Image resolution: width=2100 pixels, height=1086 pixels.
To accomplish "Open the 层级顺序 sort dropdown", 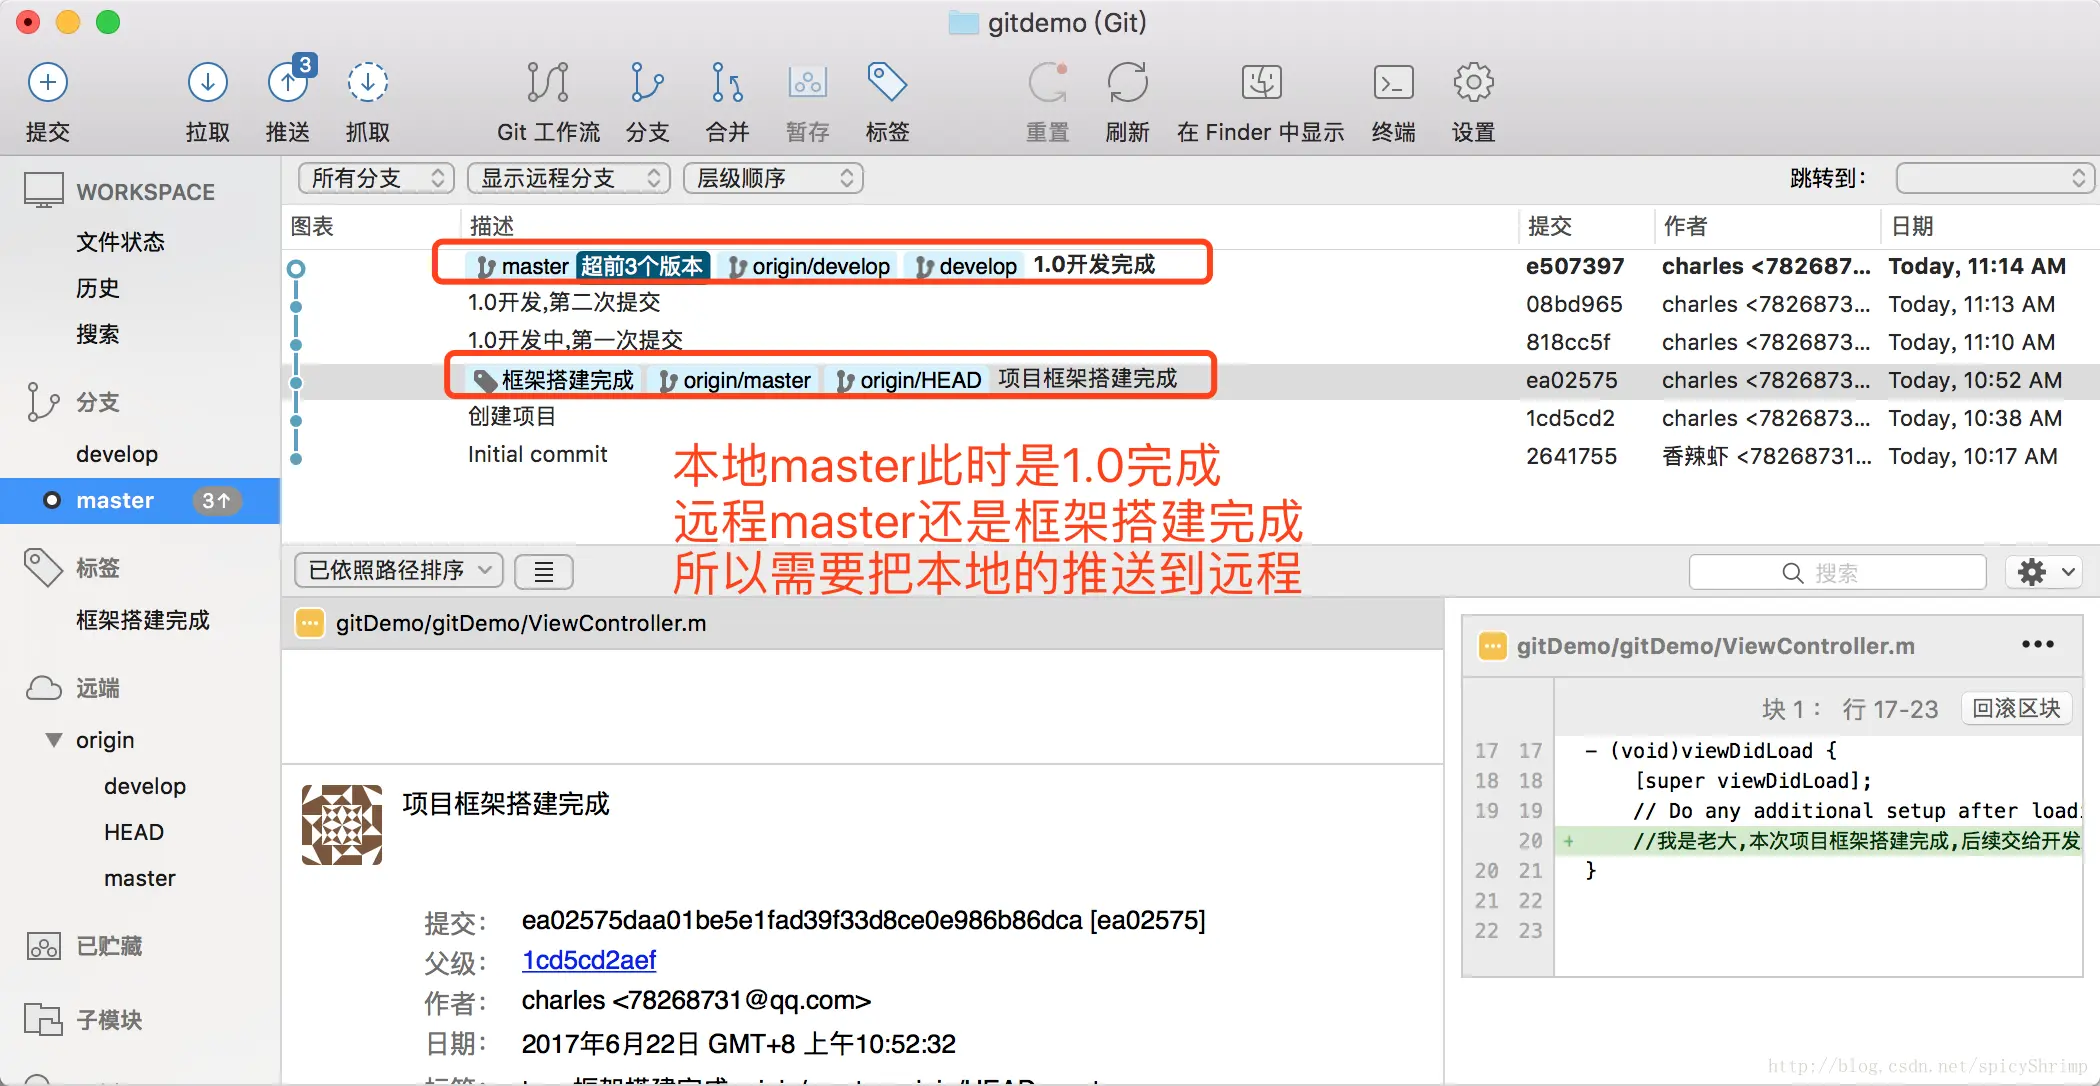I will [773, 178].
